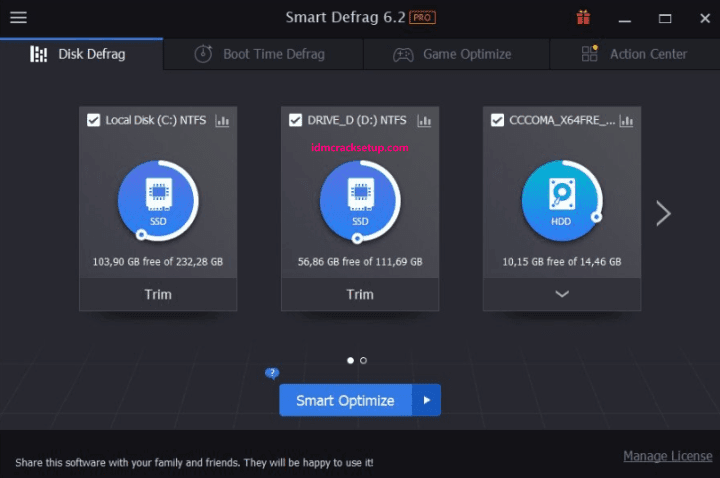720x478 pixels.
Task: Show next drives with right arrow
Action: (663, 214)
